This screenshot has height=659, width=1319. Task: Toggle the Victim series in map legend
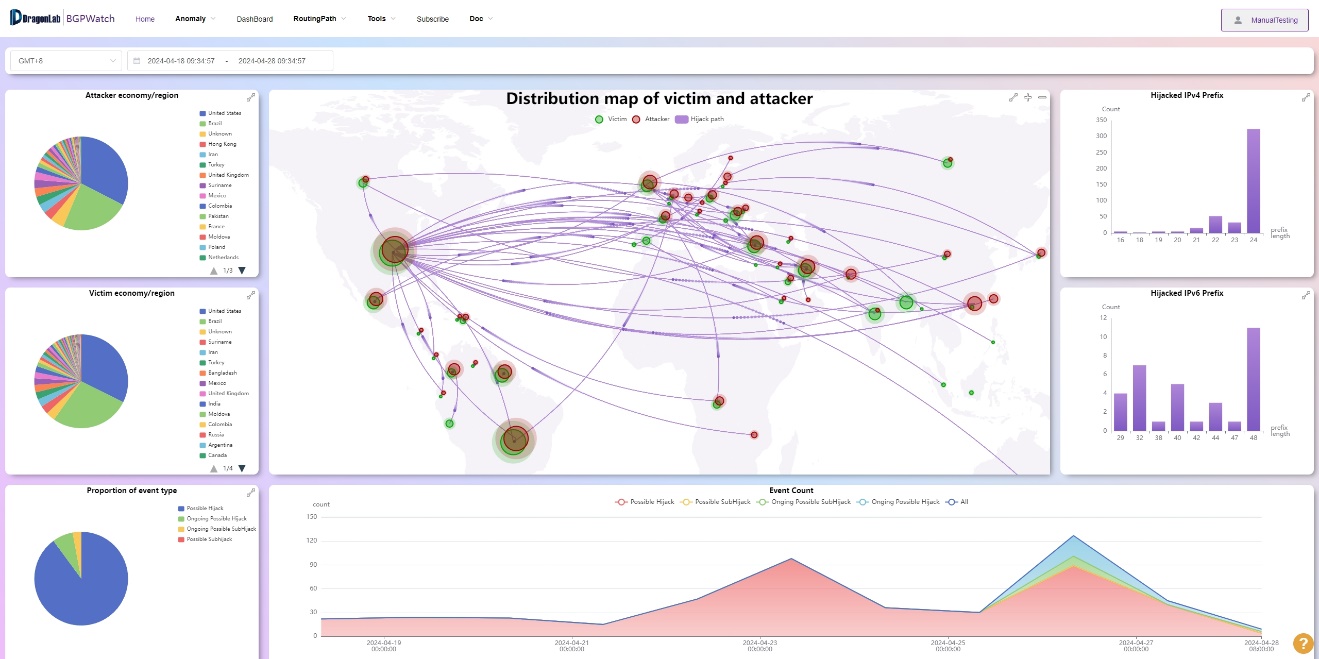point(610,119)
